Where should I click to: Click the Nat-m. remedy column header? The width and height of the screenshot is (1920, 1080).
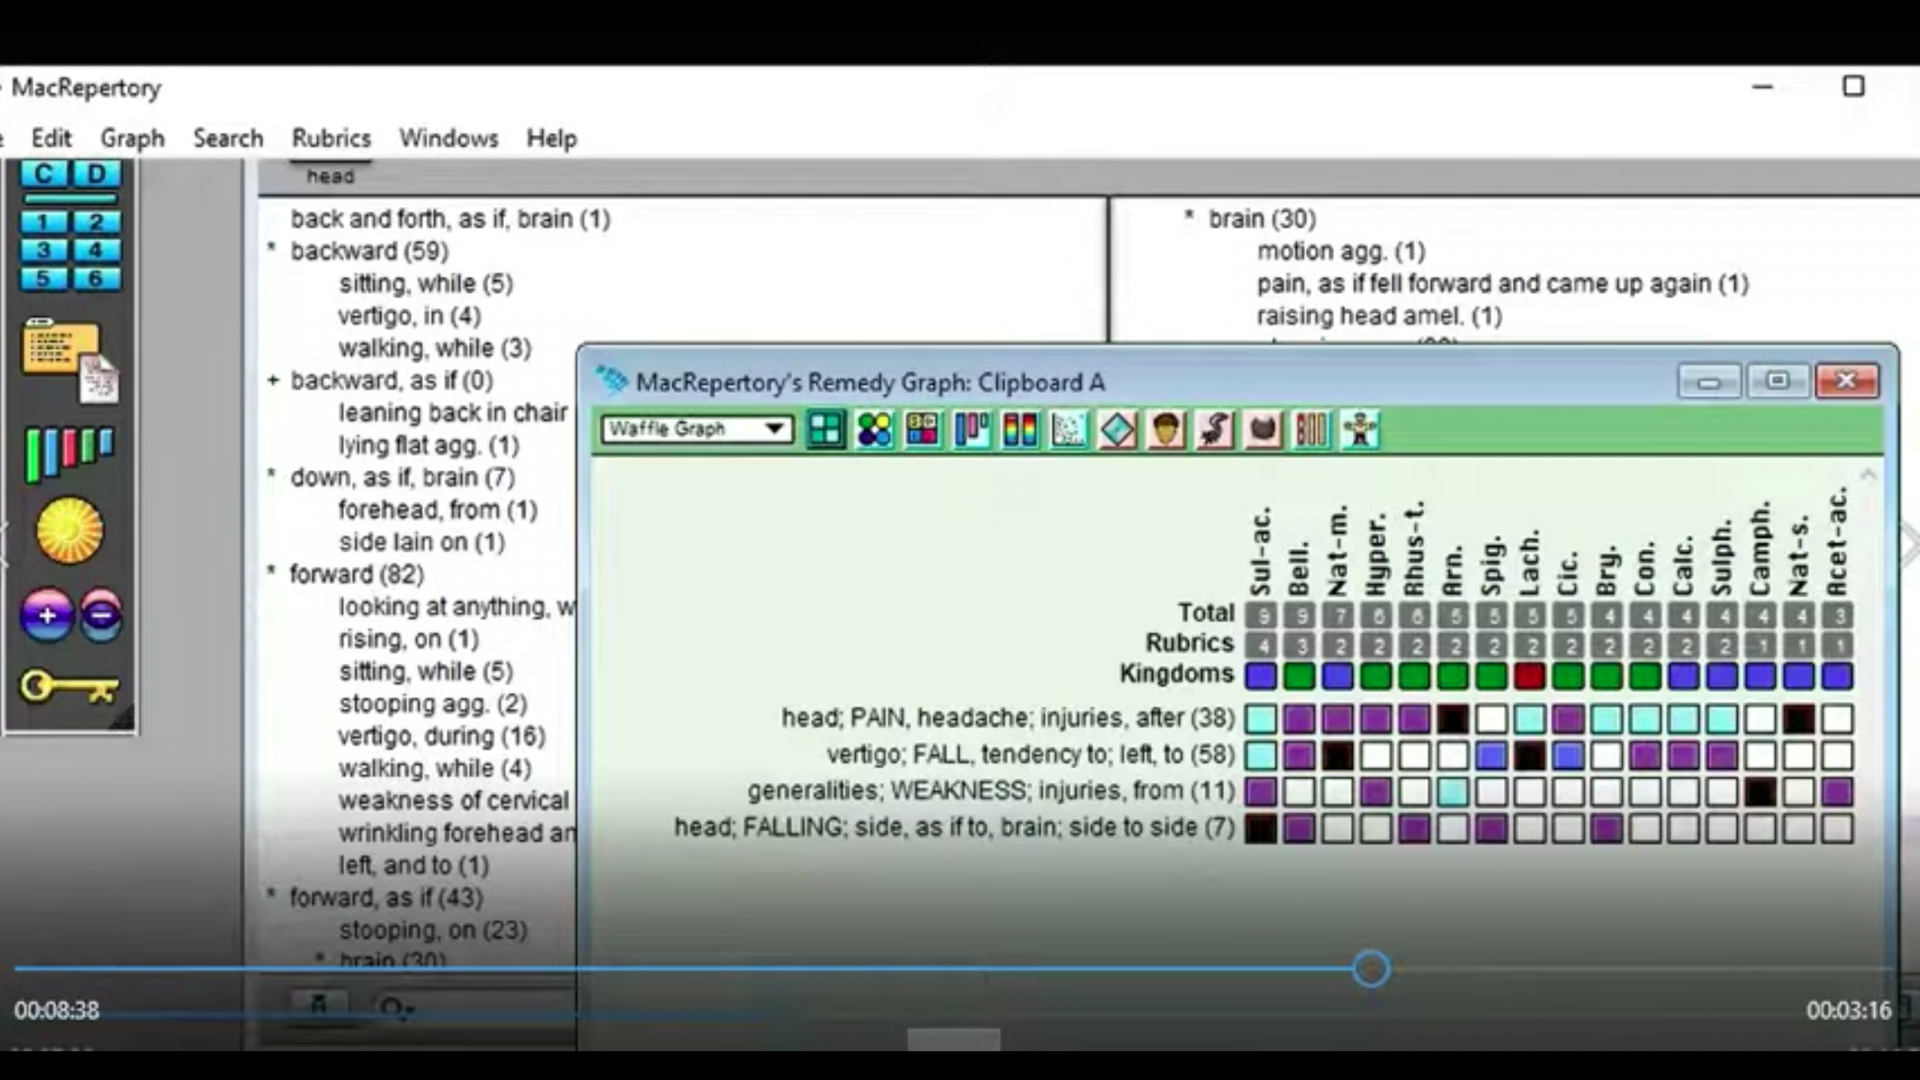[1338, 551]
